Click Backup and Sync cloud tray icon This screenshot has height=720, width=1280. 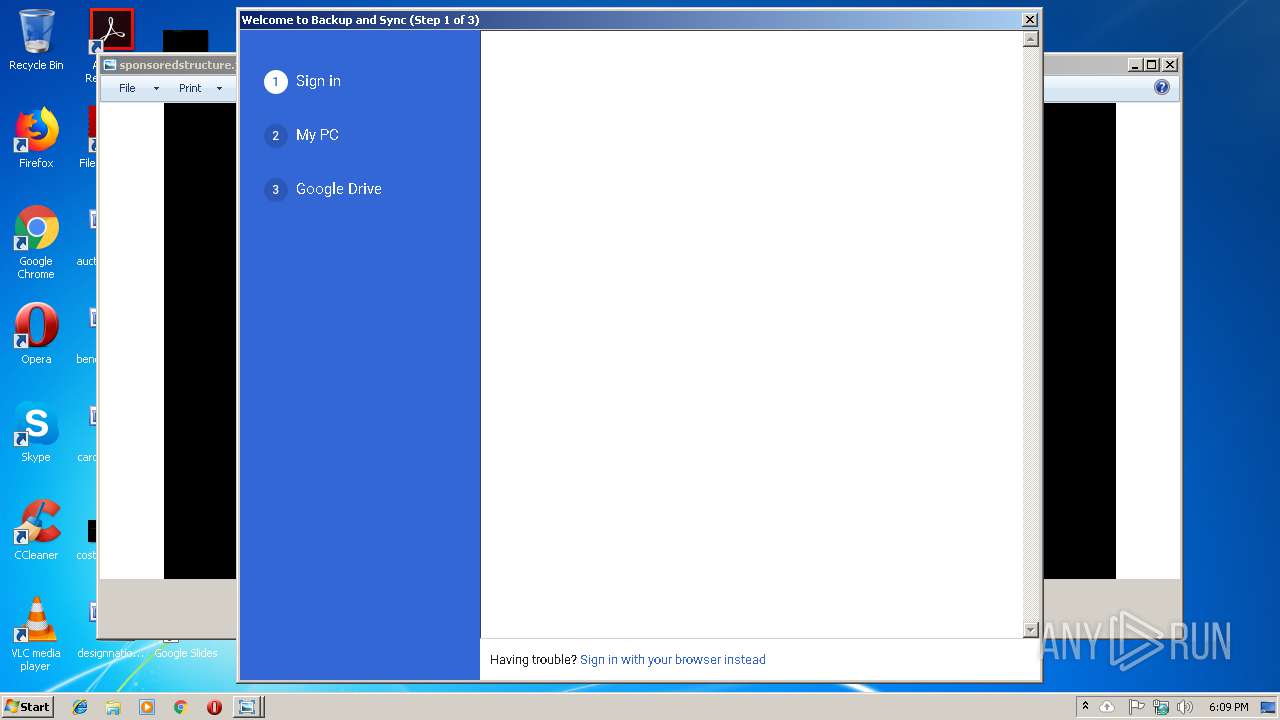coord(1107,707)
